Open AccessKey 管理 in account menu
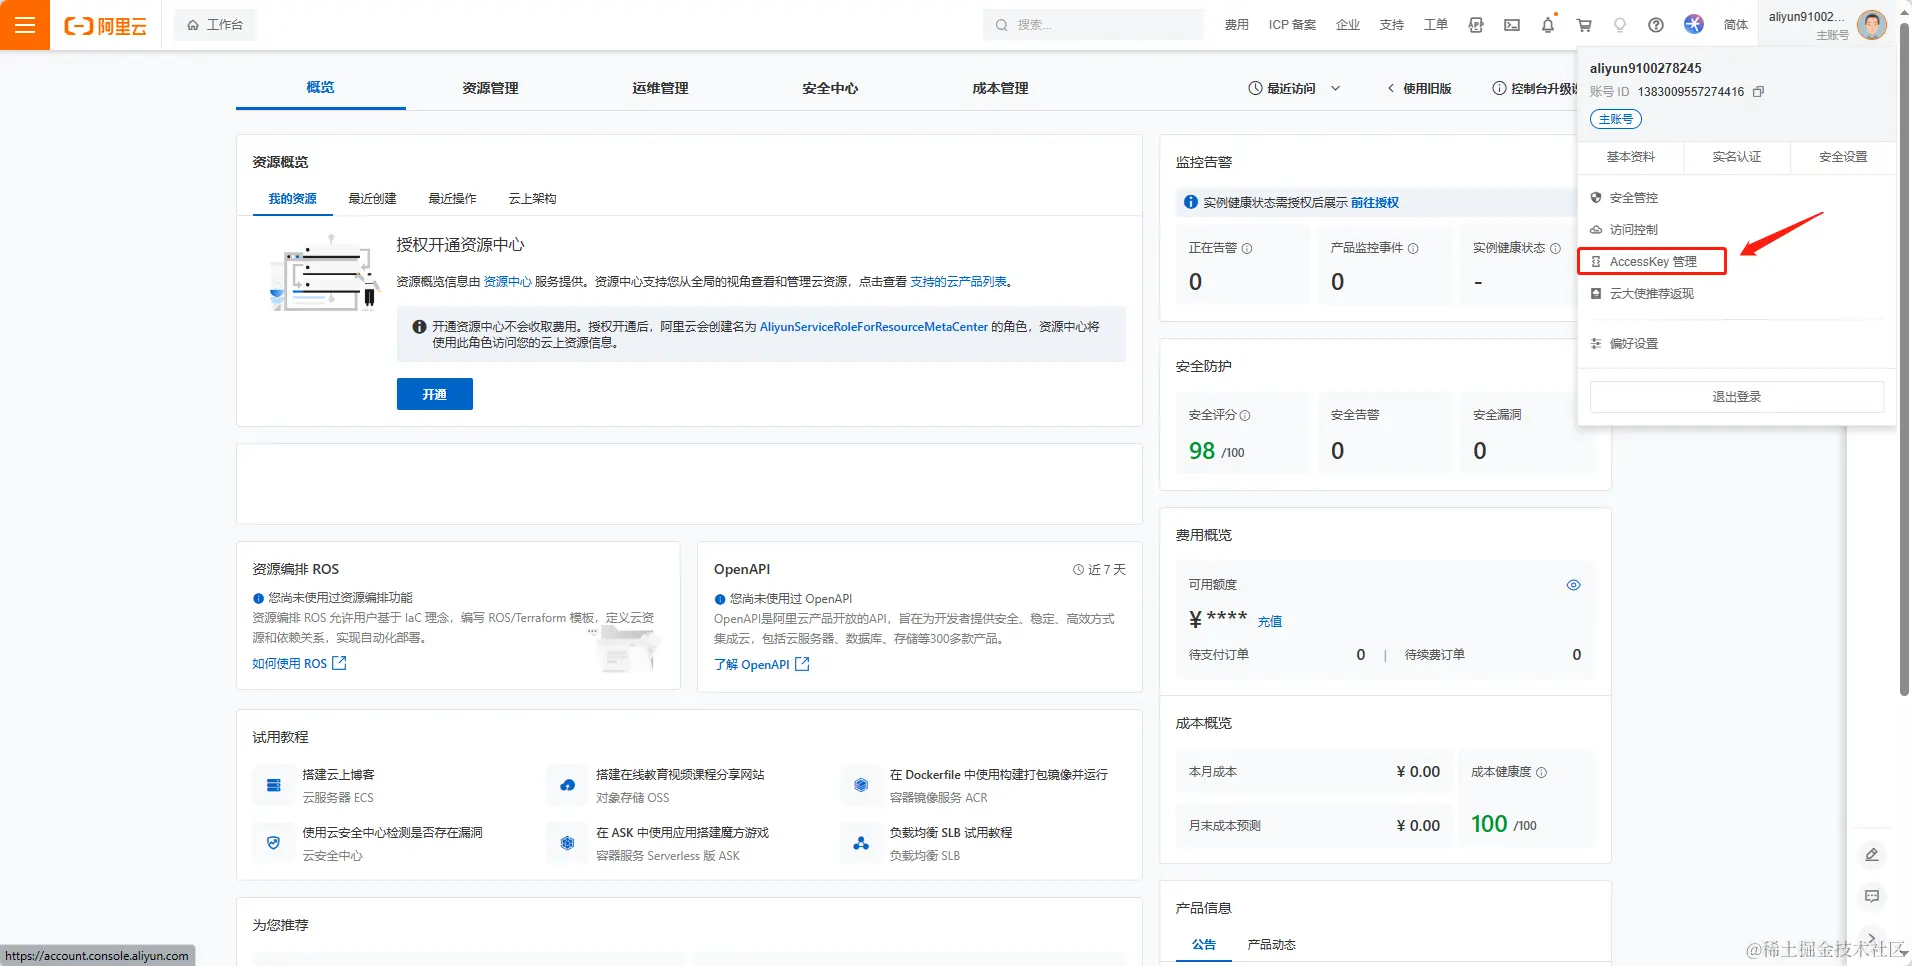 [1652, 261]
